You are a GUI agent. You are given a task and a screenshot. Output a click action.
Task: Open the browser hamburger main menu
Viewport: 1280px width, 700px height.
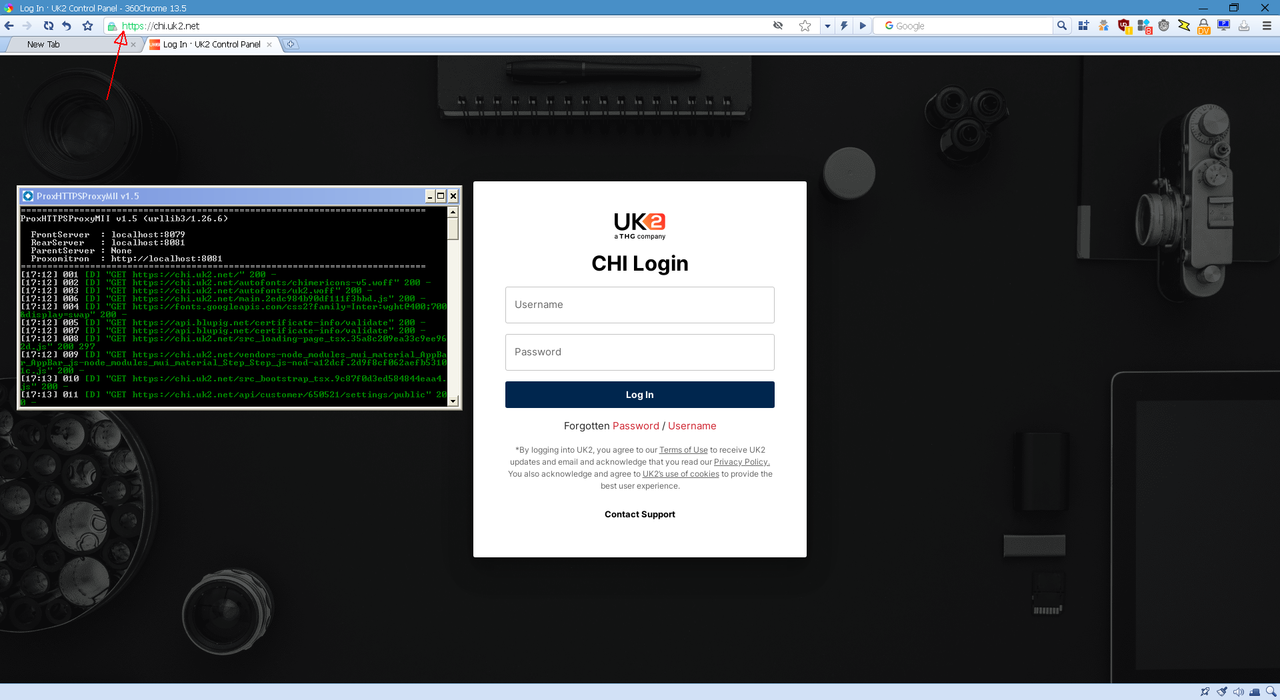pyautogui.click(x=1266, y=26)
